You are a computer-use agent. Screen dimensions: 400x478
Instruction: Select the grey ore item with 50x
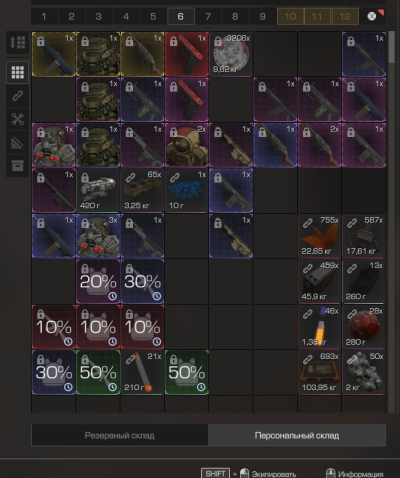[x=363, y=372]
